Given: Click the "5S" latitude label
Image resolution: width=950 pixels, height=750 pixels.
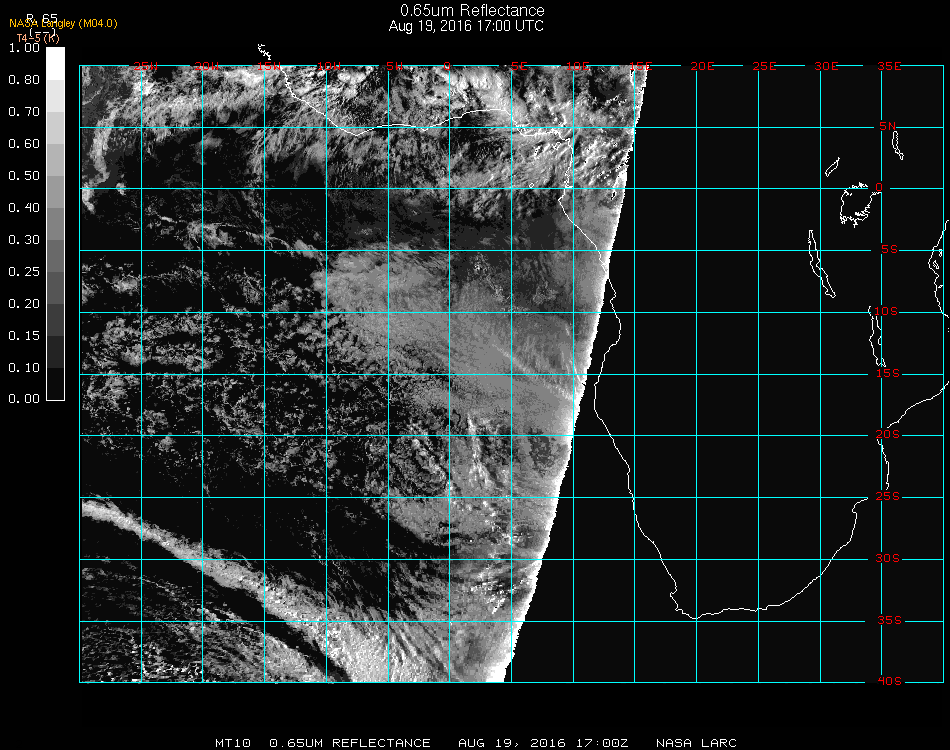Looking at the screenshot, I should (x=889, y=250).
